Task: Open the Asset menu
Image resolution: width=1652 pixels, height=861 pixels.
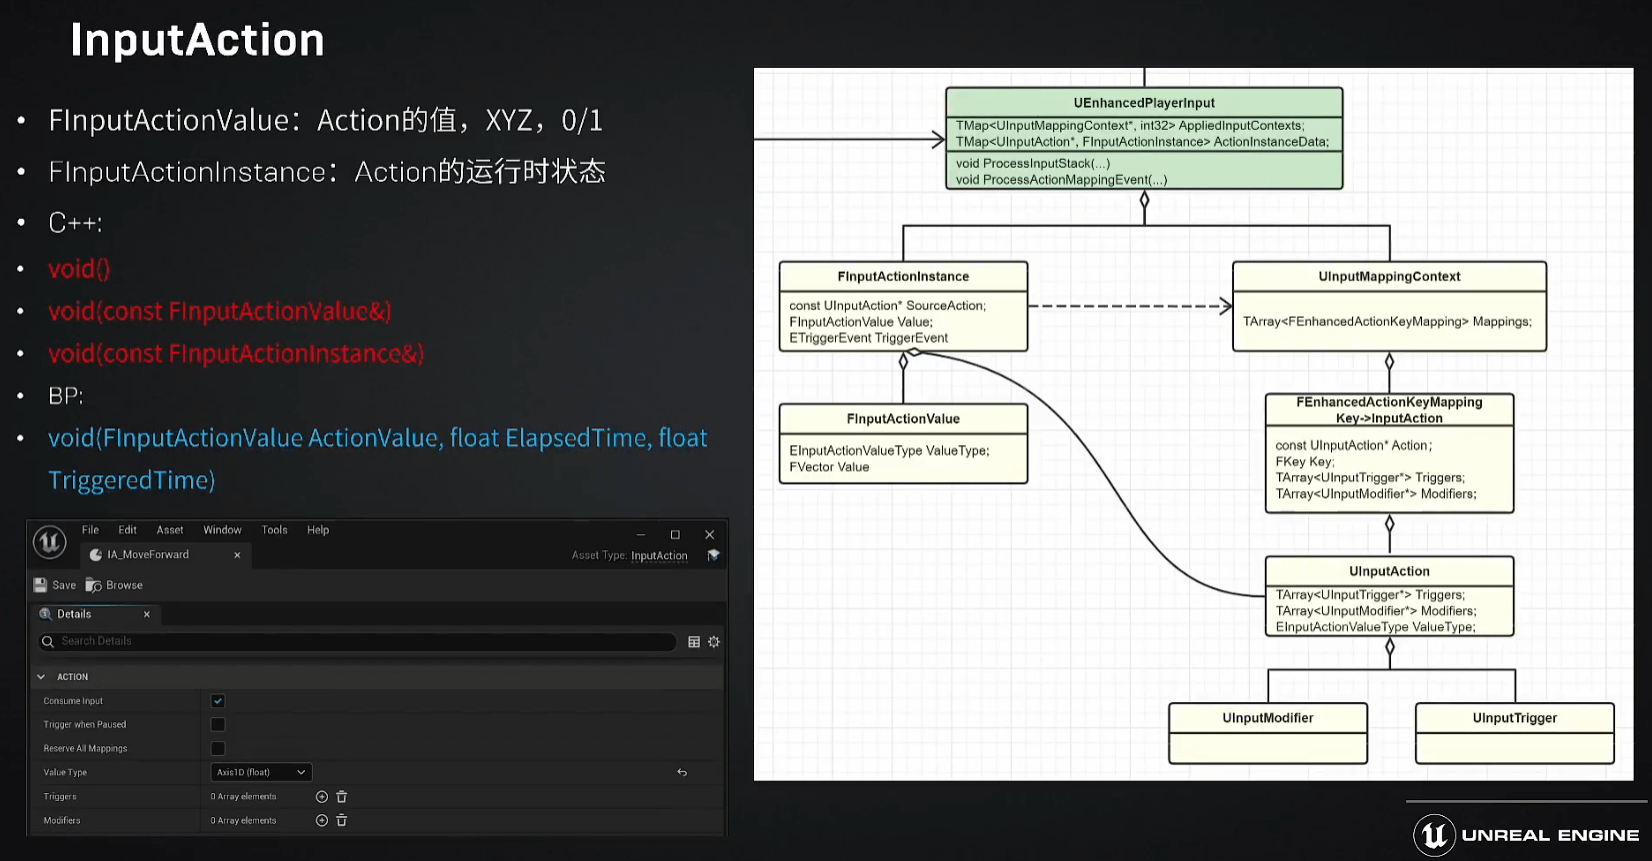Action: coord(170,530)
